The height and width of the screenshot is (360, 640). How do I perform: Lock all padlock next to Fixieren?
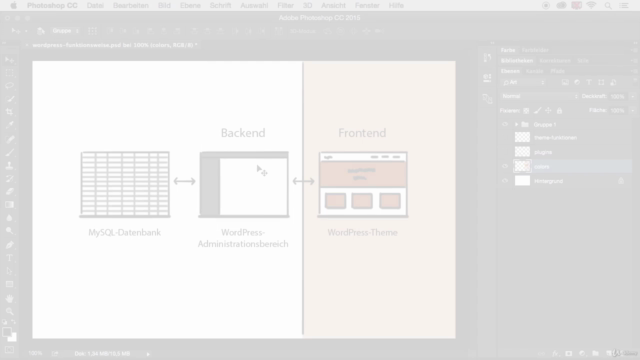point(559,111)
